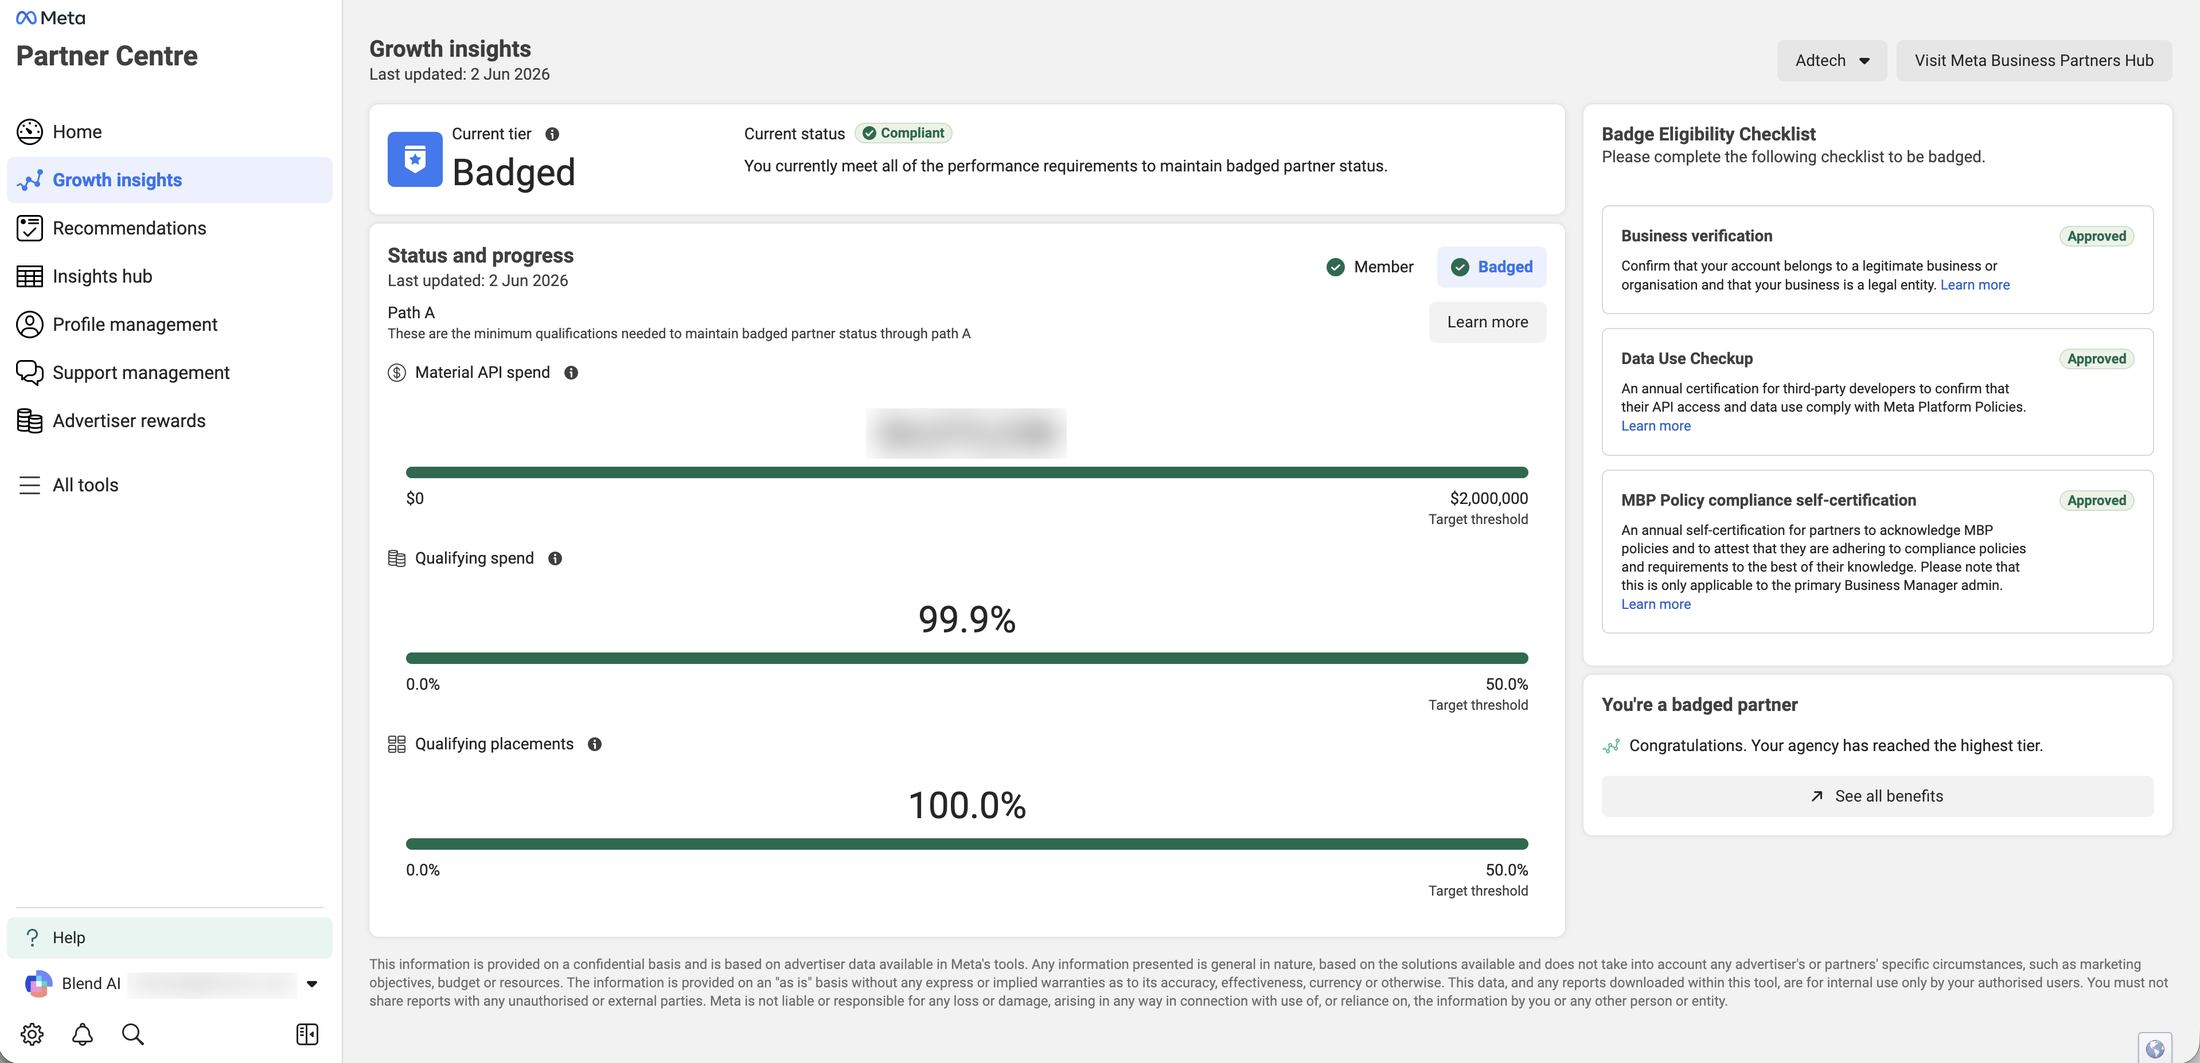Click the Path A Learn more button

point(1487,322)
